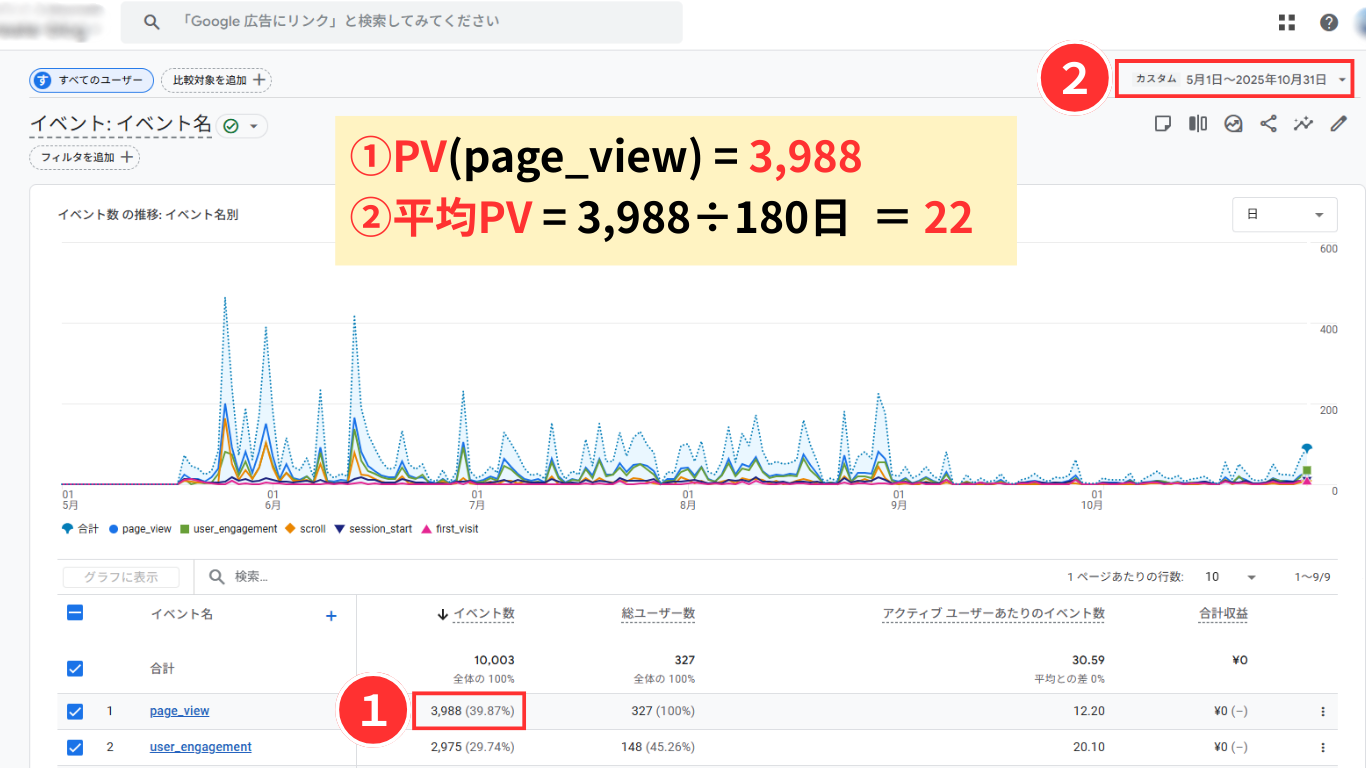The width and height of the screenshot is (1366, 768).
Task: Open the Google apps grid icon
Action: tap(1287, 23)
